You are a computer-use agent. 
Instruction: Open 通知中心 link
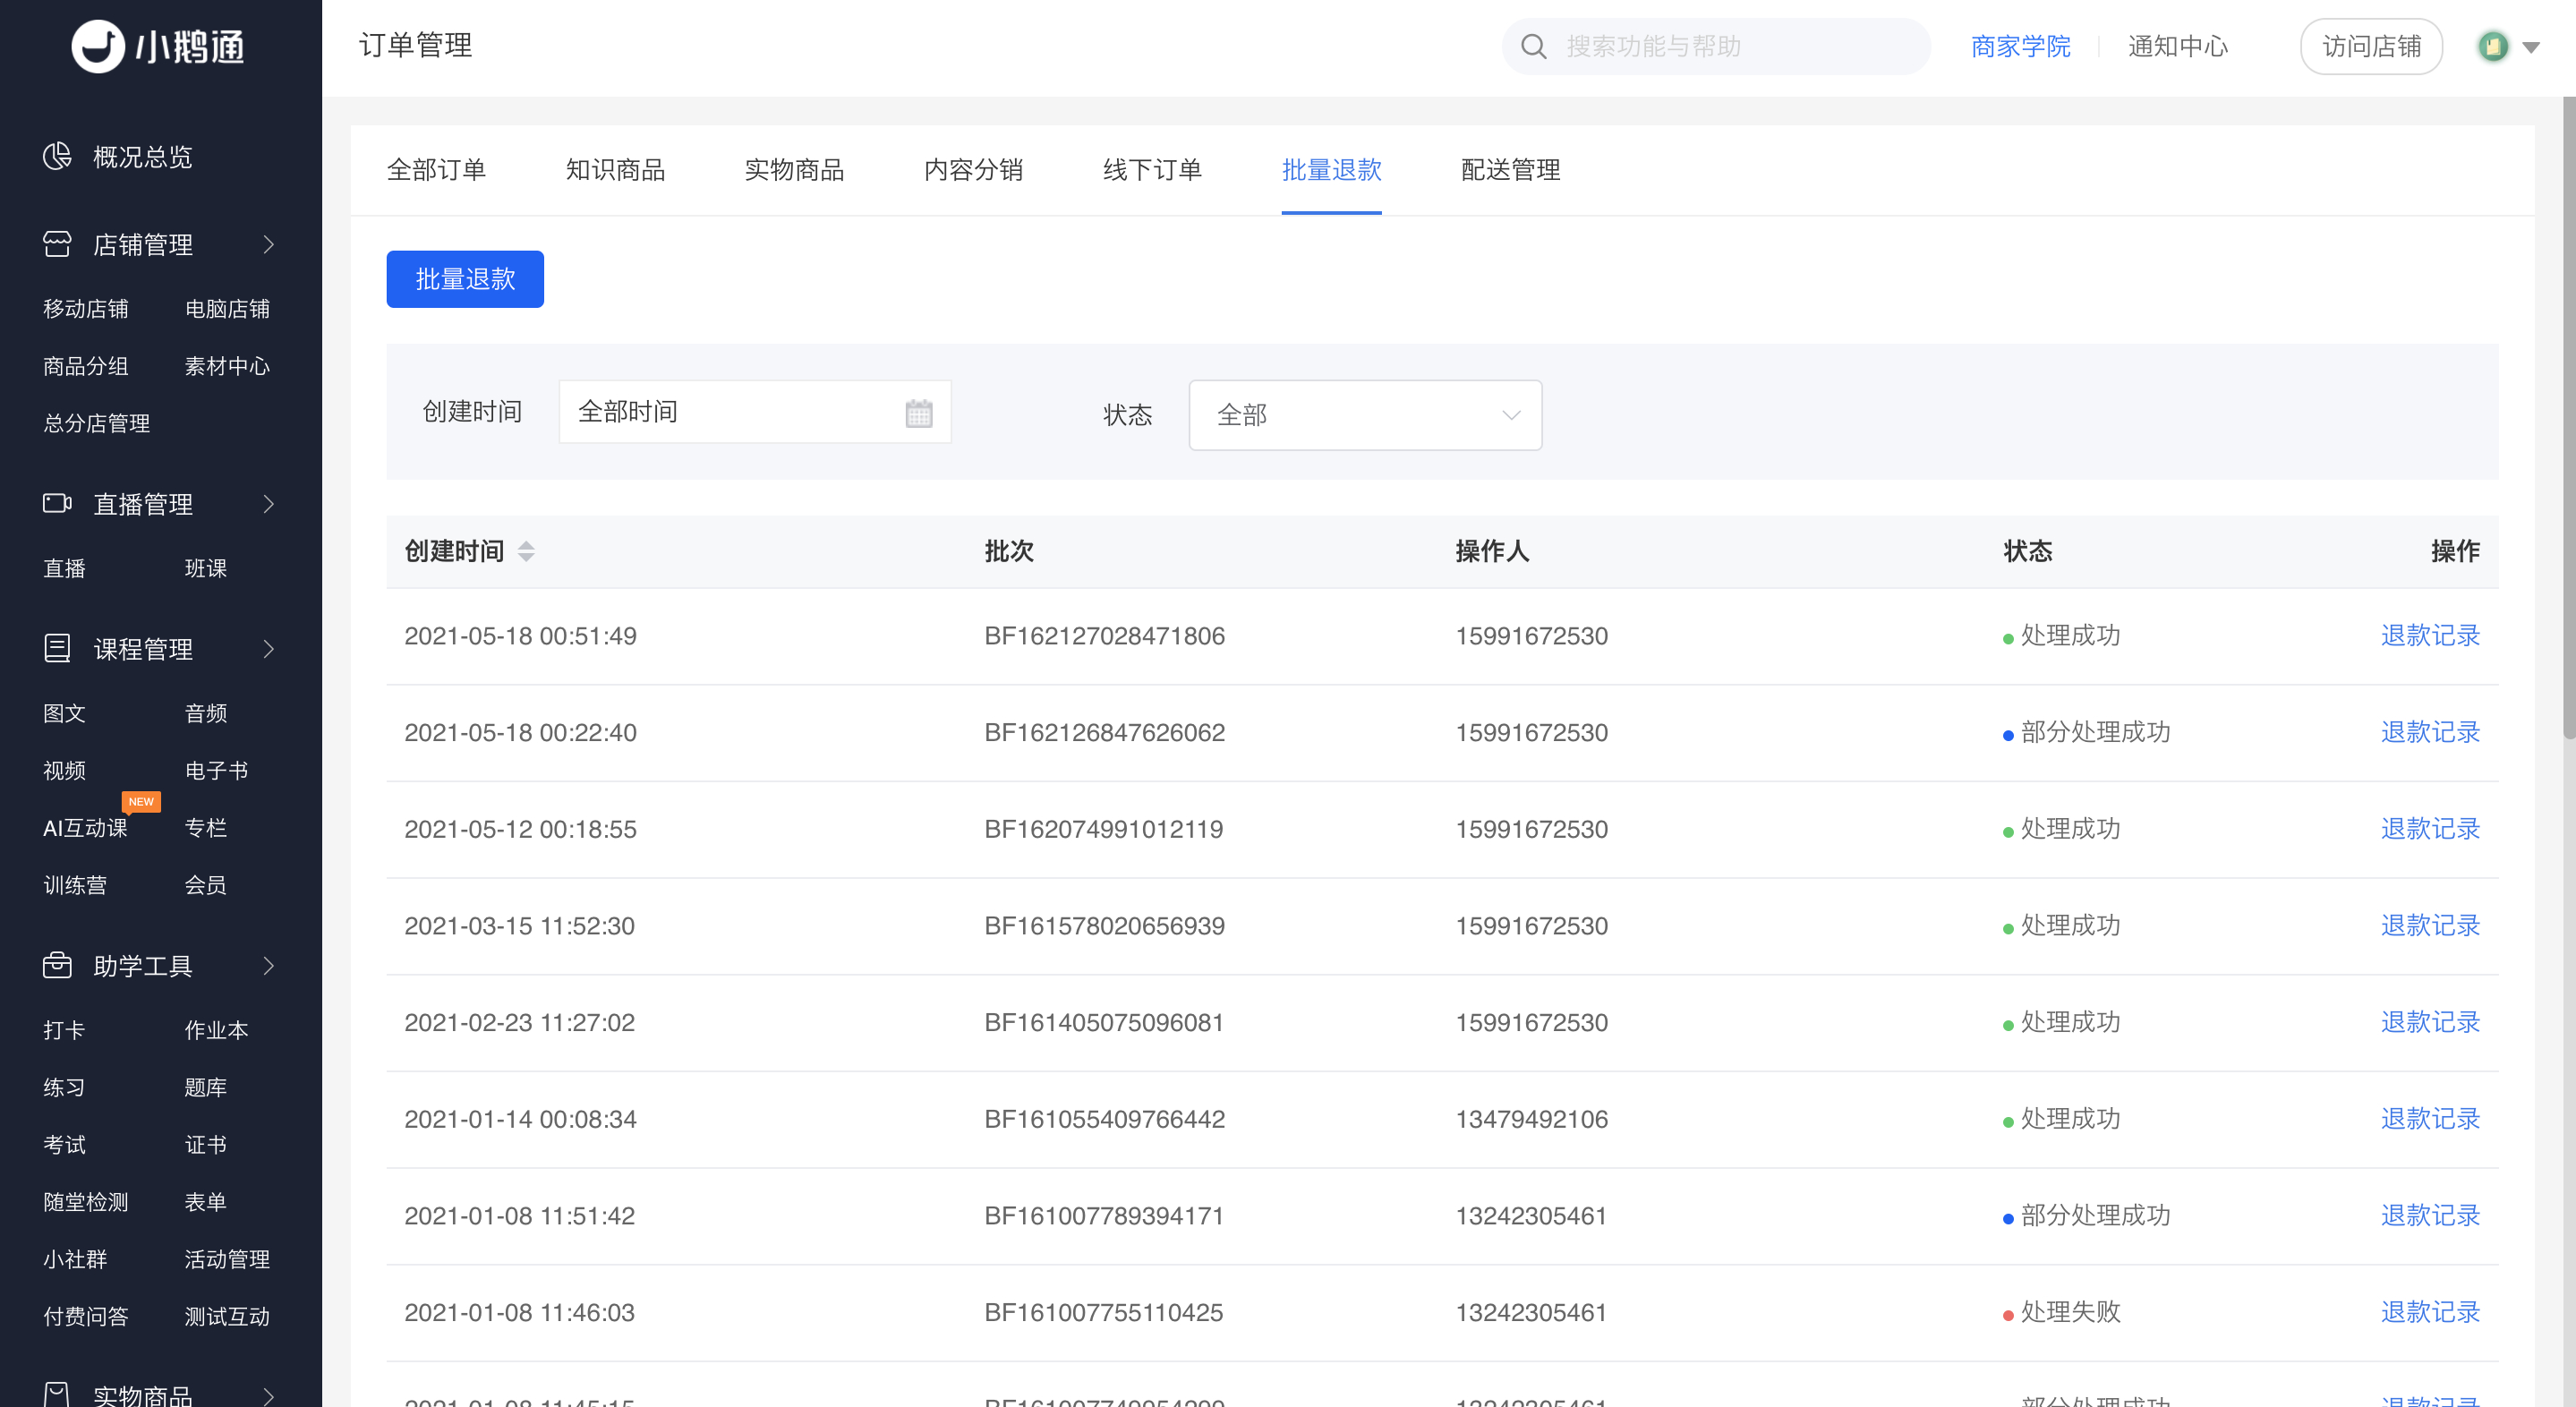(x=2177, y=46)
